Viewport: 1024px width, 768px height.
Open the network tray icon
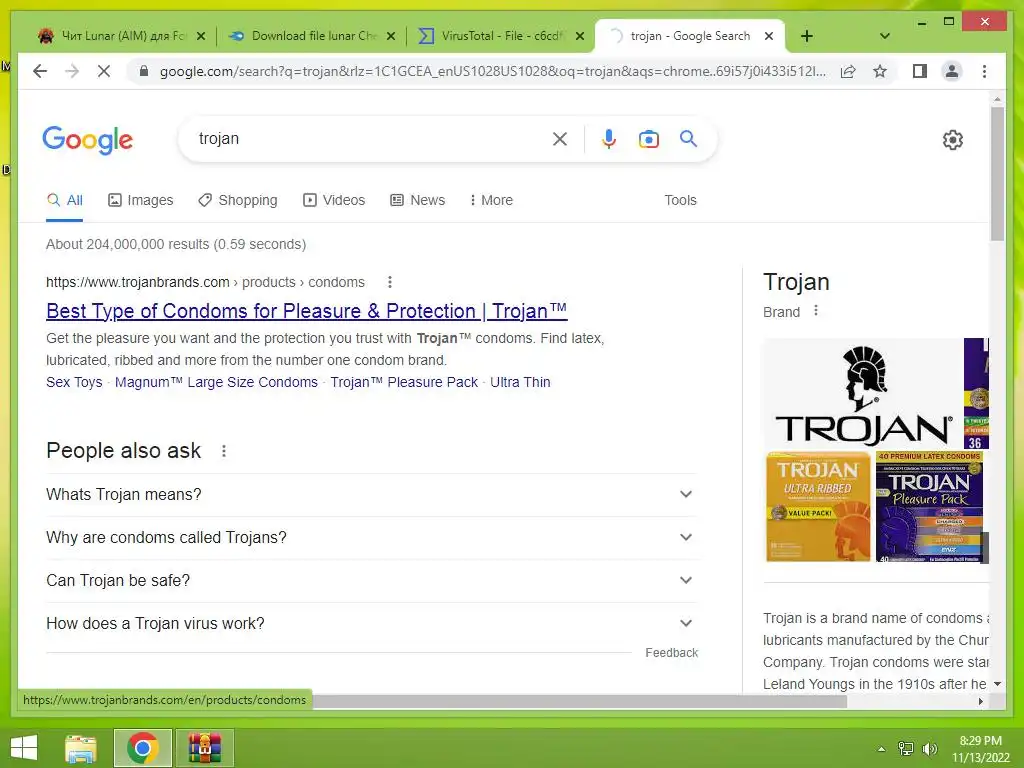pos(905,748)
